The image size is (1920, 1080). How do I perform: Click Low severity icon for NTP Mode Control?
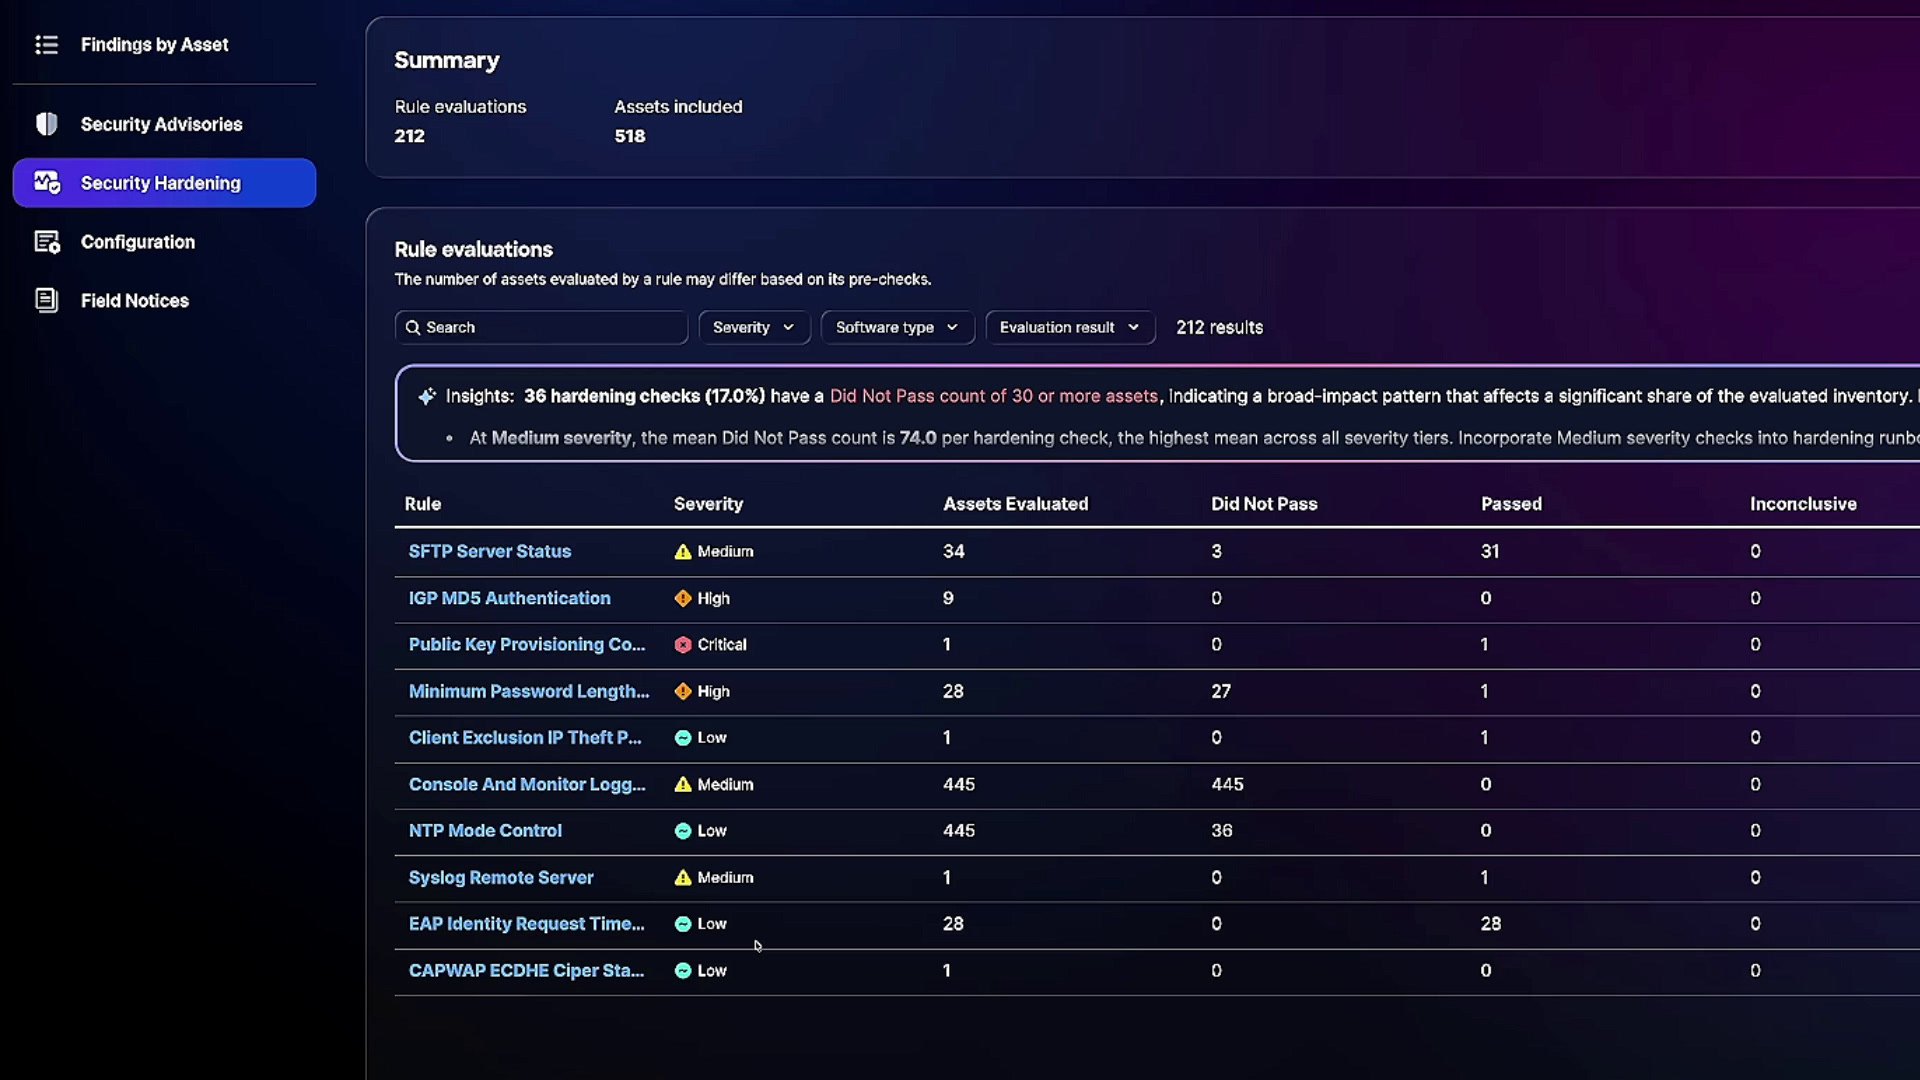coord(683,831)
